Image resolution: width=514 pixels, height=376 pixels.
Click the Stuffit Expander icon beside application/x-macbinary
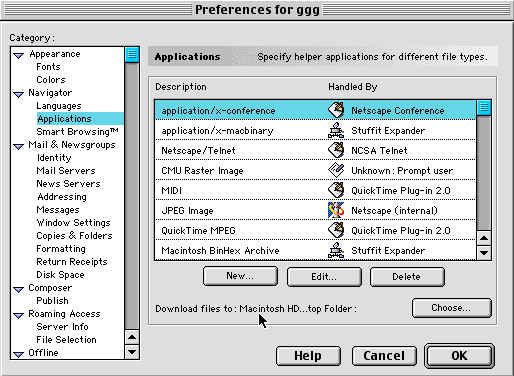[x=336, y=130]
